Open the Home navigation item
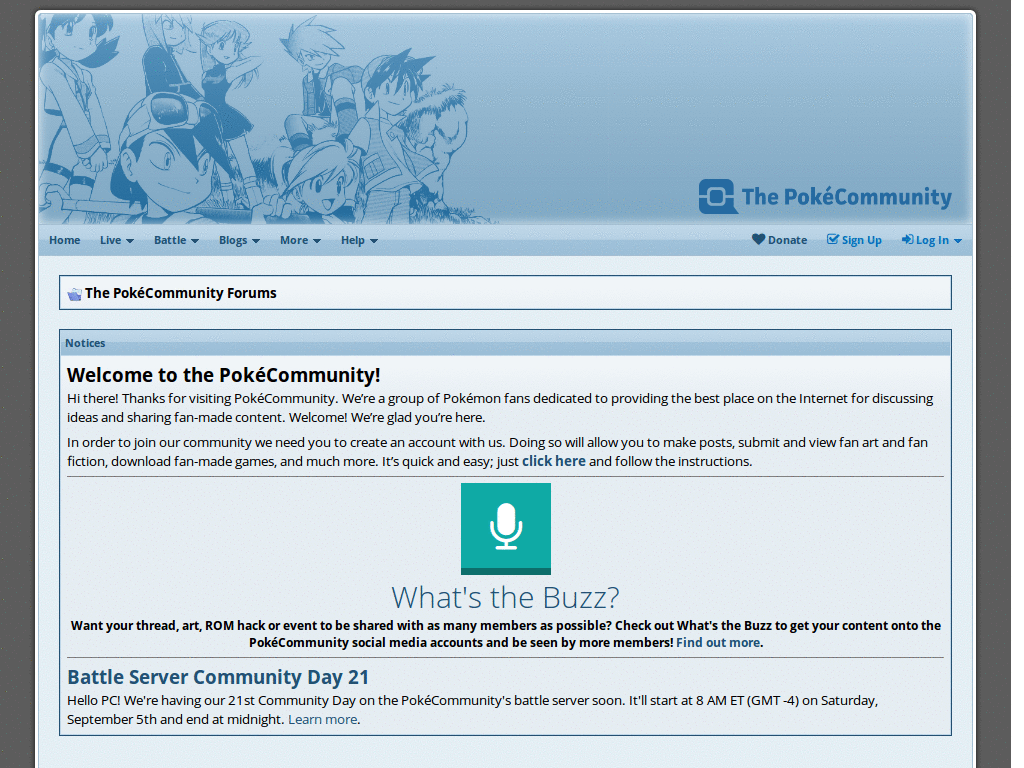 point(65,240)
